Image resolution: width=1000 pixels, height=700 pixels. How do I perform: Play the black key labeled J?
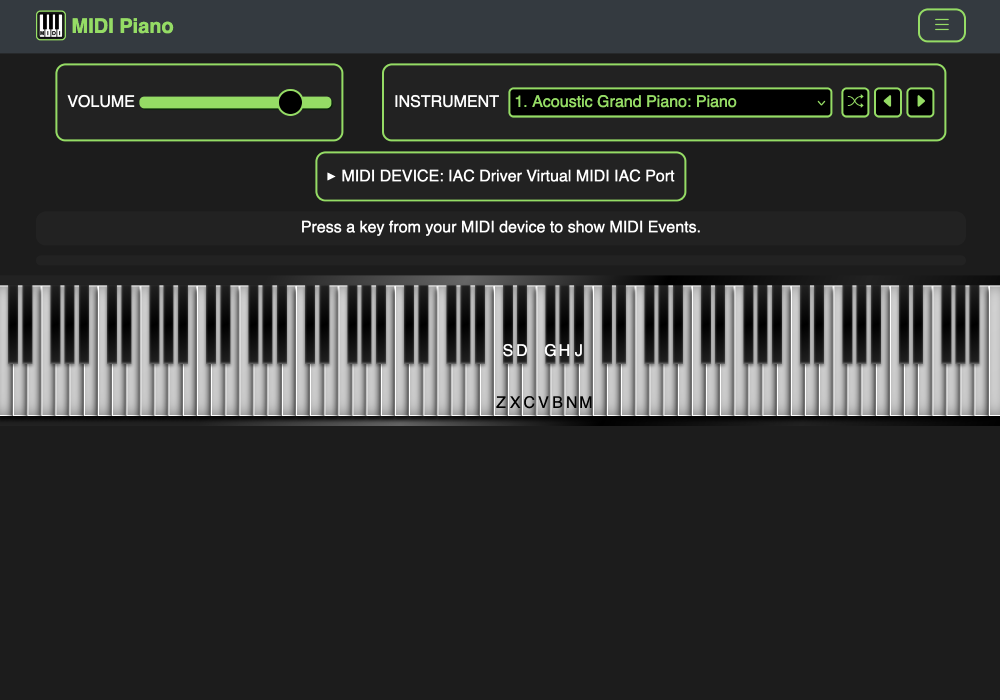click(578, 325)
